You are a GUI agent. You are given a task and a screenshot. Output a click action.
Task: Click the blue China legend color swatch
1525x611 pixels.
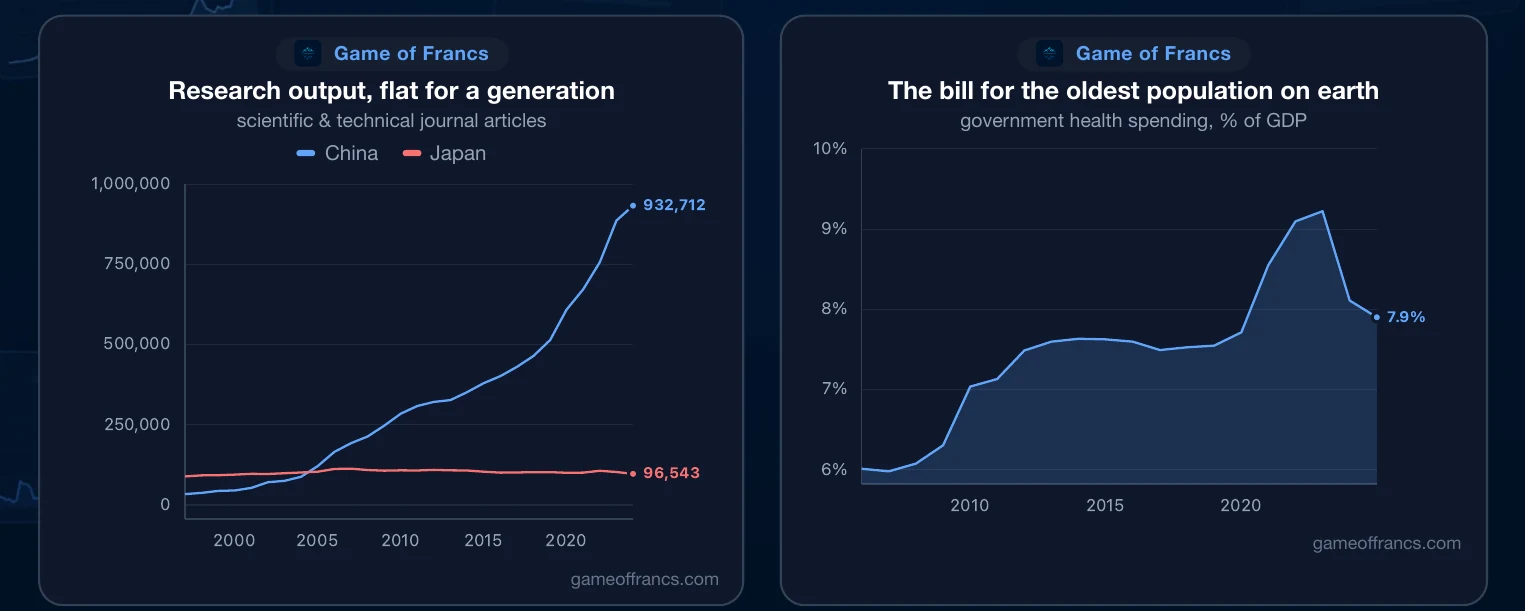coord(306,153)
